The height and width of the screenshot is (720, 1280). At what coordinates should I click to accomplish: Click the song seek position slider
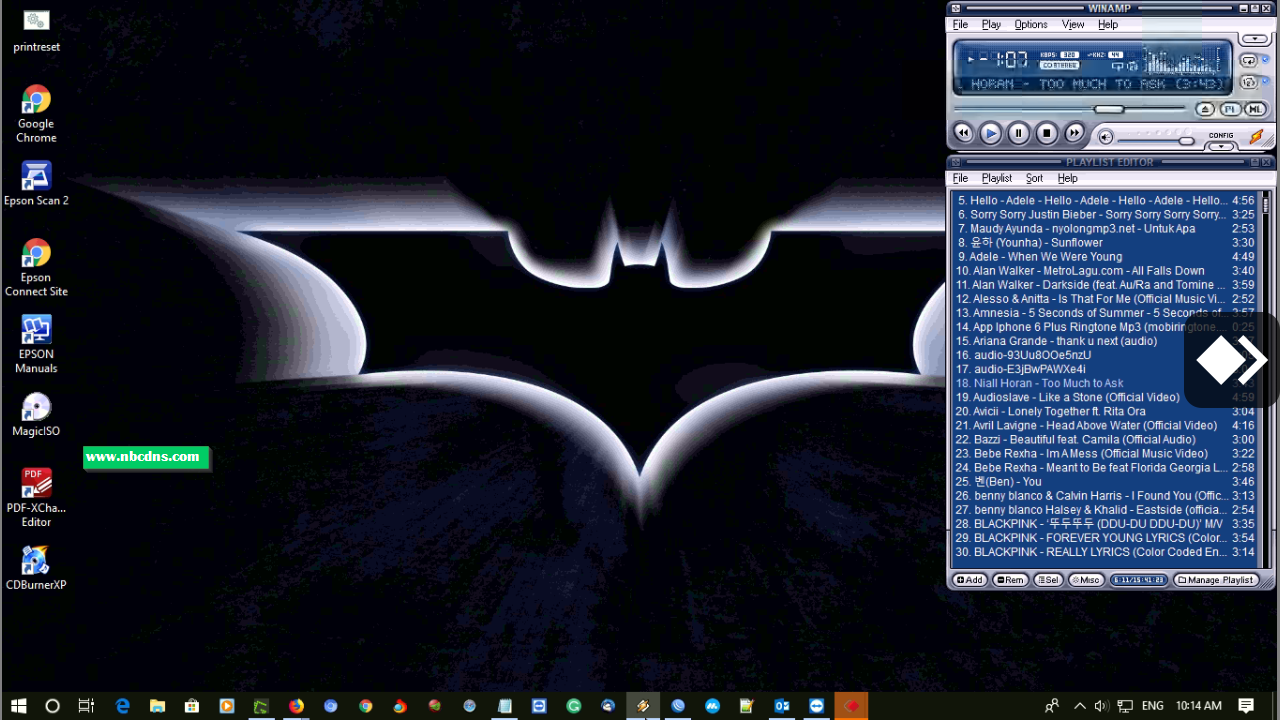point(1110,108)
